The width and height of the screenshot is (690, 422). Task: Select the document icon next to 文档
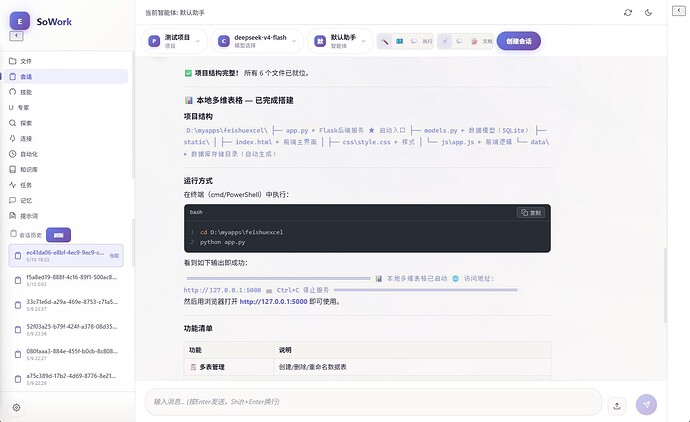click(x=474, y=41)
